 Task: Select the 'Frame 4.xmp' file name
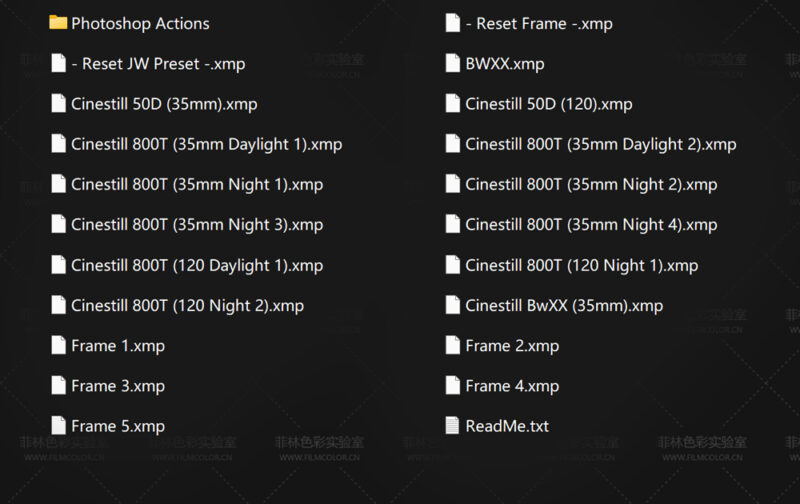[x=512, y=387]
